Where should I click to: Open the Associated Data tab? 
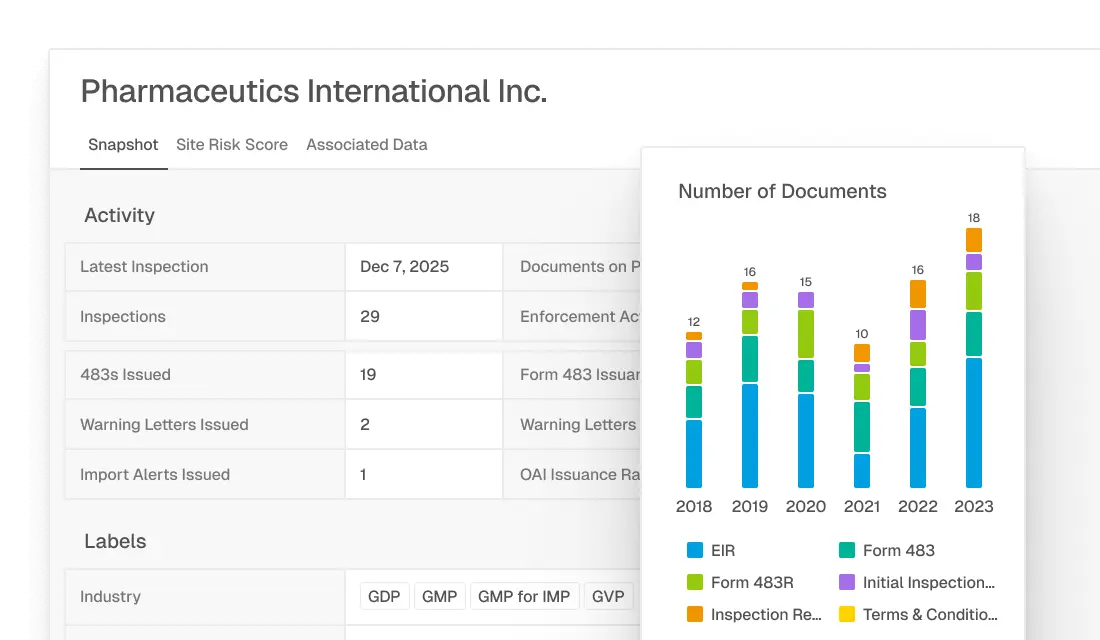point(366,145)
